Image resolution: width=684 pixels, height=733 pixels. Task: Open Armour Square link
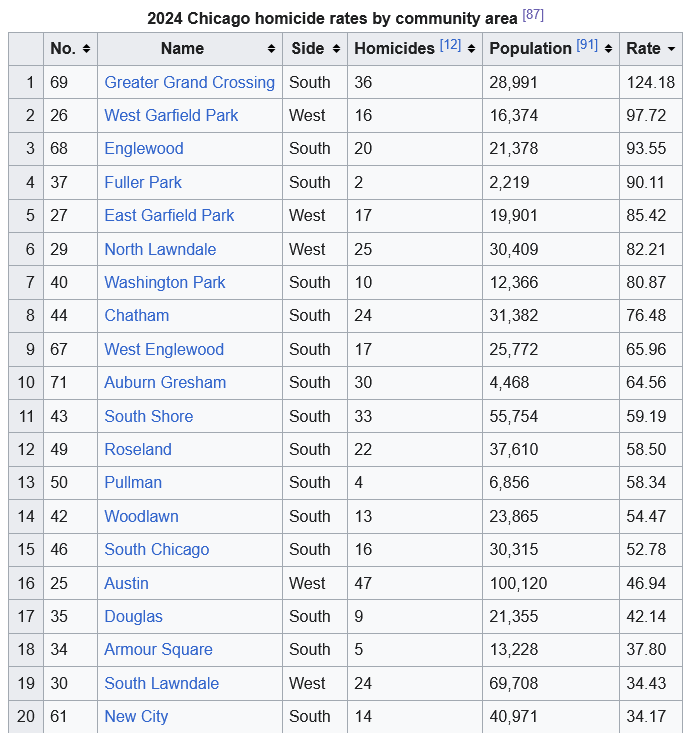coord(158,649)
